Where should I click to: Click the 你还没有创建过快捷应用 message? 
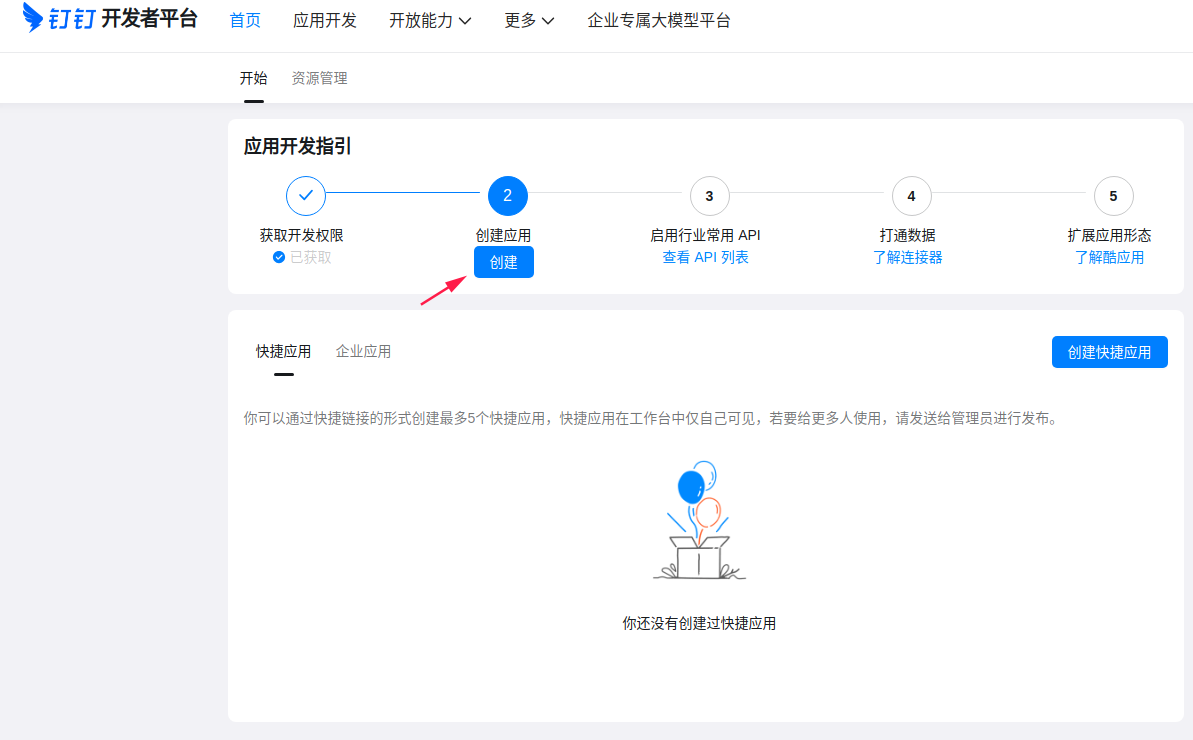click(x=699, y=624)
